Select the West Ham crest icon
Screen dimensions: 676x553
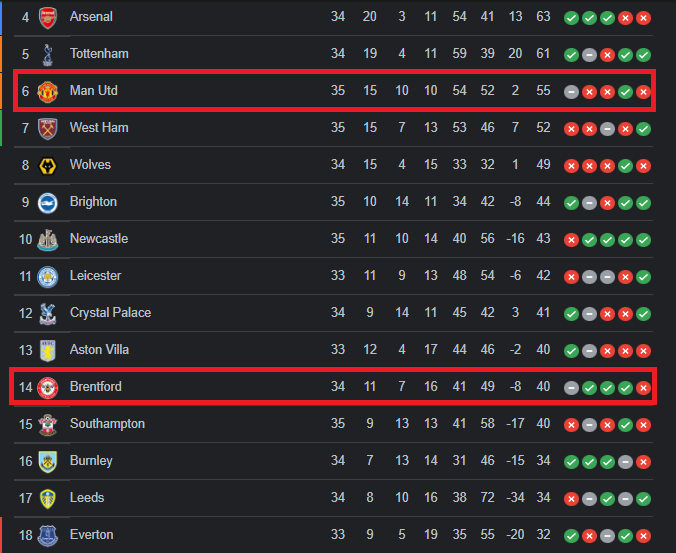click(x=47, y=128)
